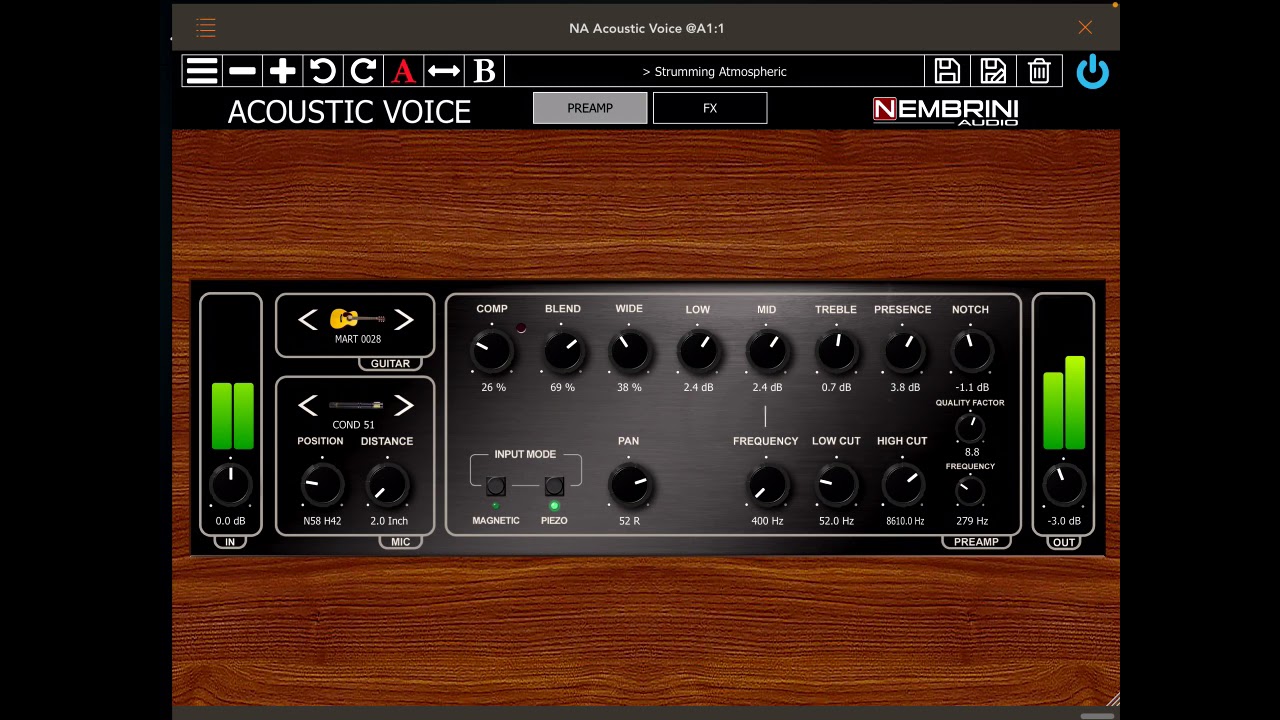Adjust the mic DISTANCE knob
This screenshot has width=1280, height=720.
pyautogui.click(x=387, y=485)
